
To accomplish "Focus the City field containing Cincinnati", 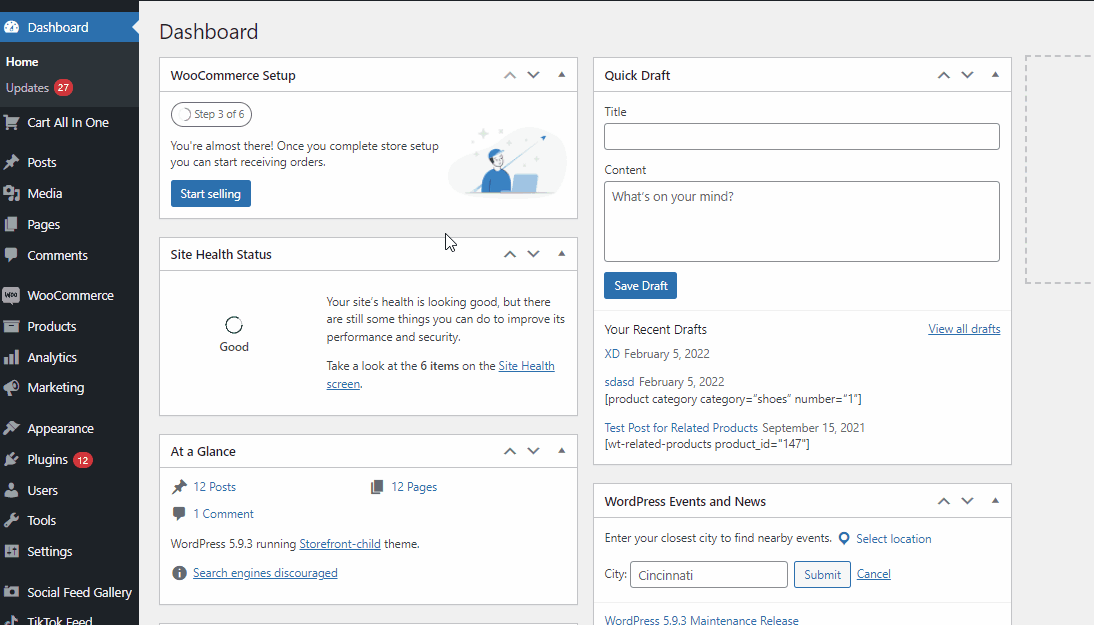I will (x=709, y=575).
